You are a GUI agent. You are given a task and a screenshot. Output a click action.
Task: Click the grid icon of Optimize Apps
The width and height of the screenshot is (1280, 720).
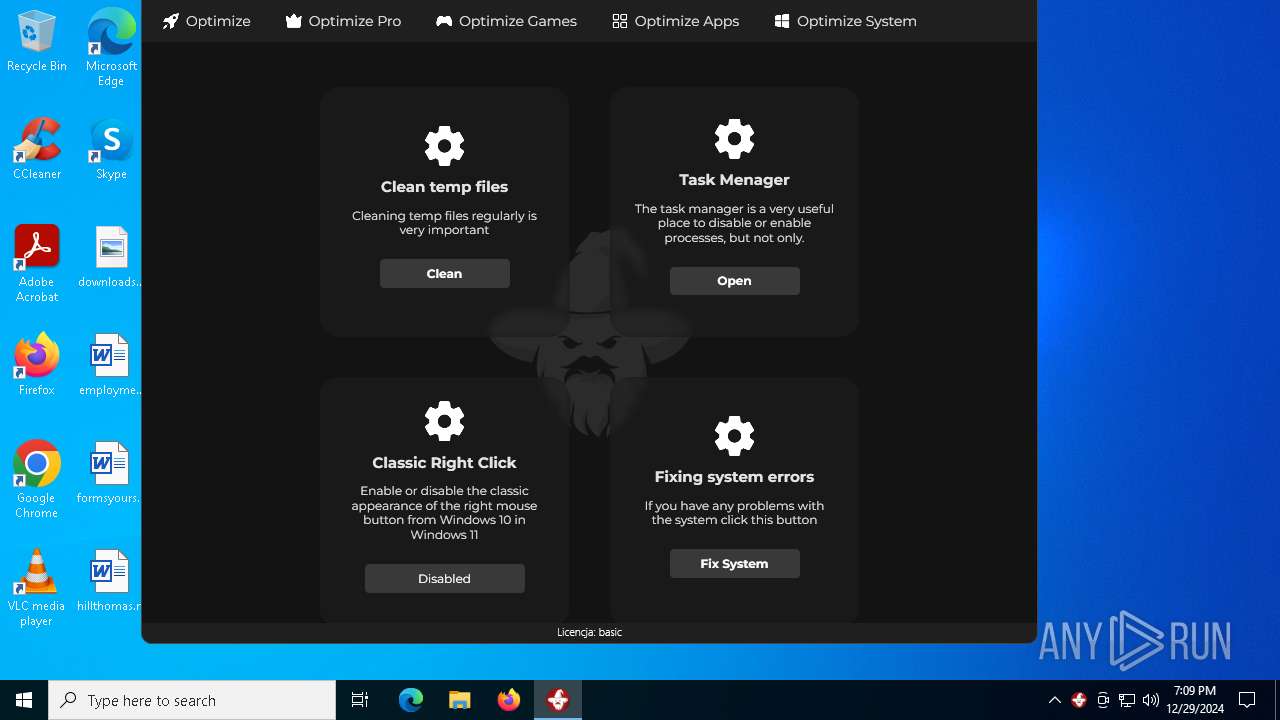coord(620,21)
